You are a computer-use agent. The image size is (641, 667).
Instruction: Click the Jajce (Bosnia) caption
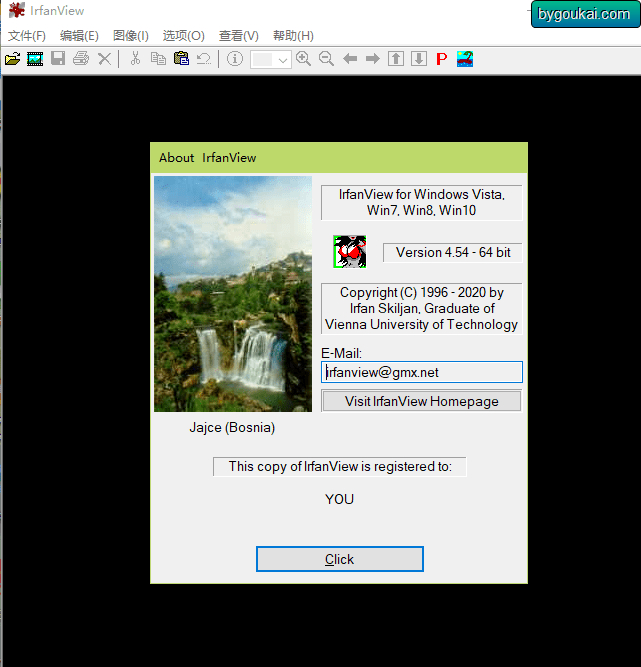232,427
